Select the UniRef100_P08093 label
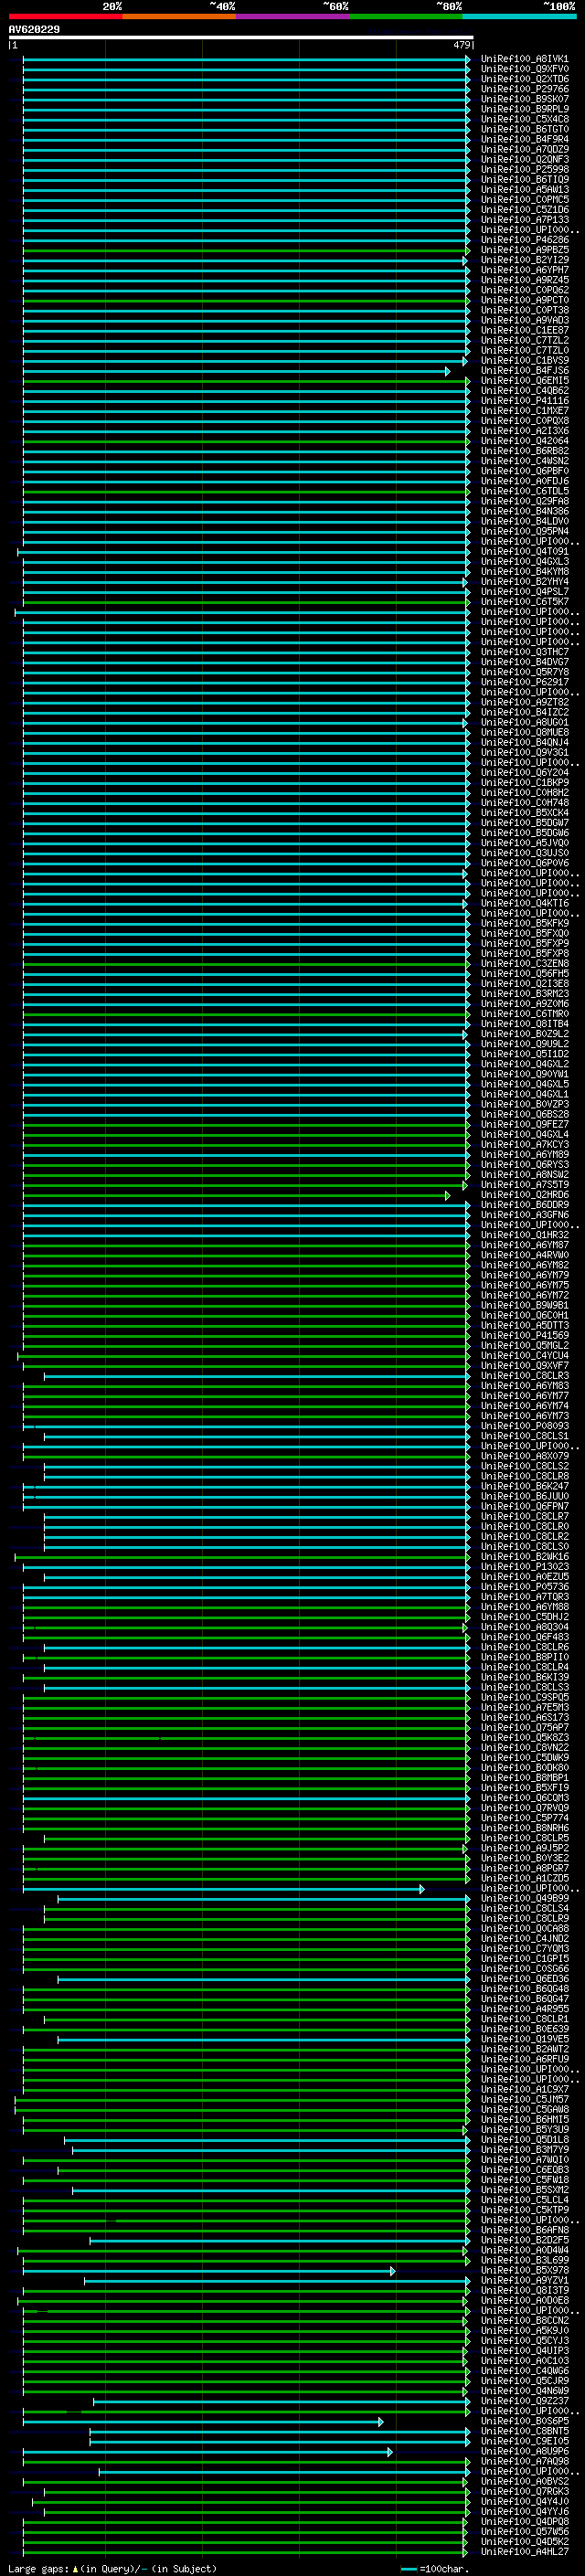Image resolution: width=585 pixels, height=2576 pixels. pyautogui.click(x=524, y=1426)
